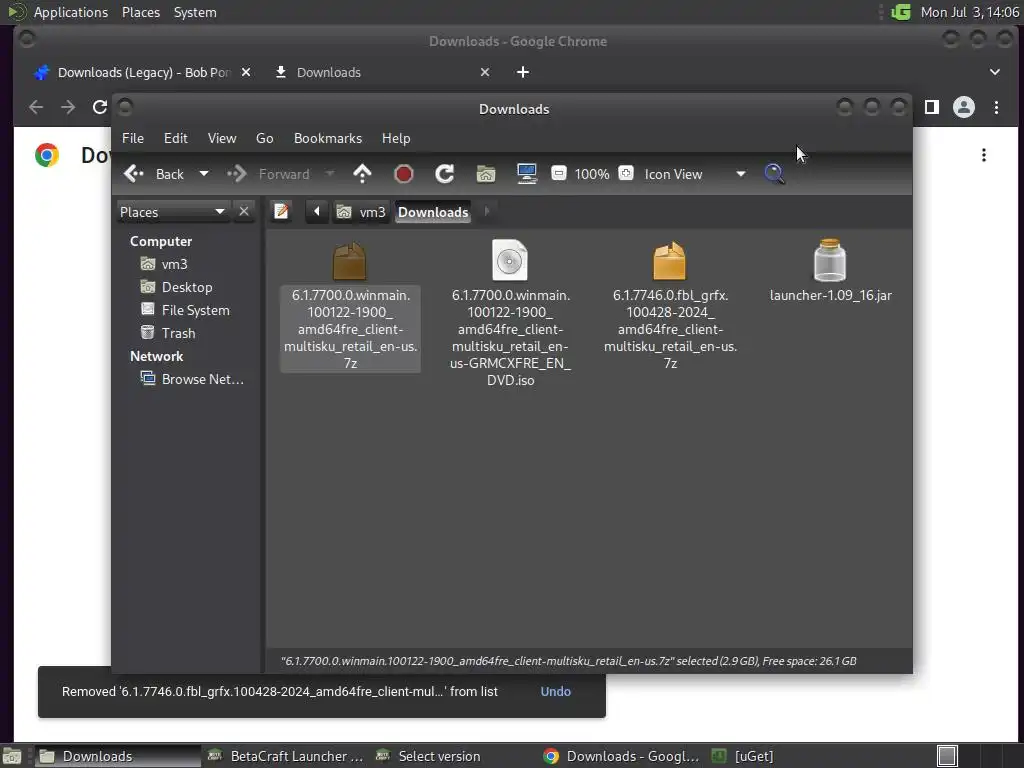
Task: Open Trash in the sidebar
Action: pyautogui.click(x=168, y=333)
